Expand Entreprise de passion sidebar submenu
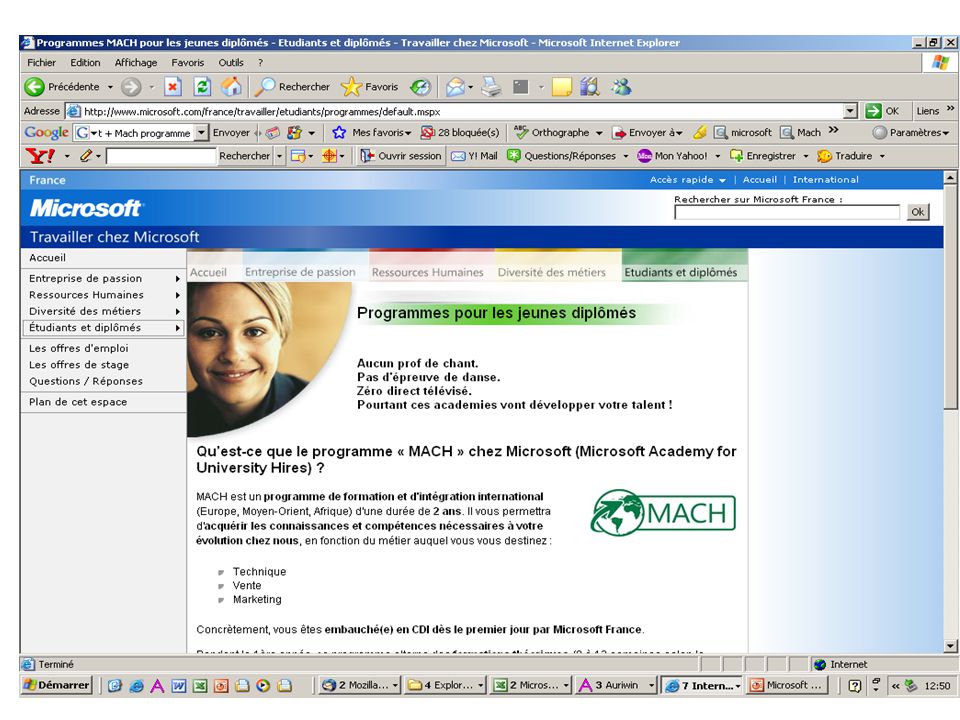Image resolution: width=960 pixels, height=720 pixels. coord(178,279)
